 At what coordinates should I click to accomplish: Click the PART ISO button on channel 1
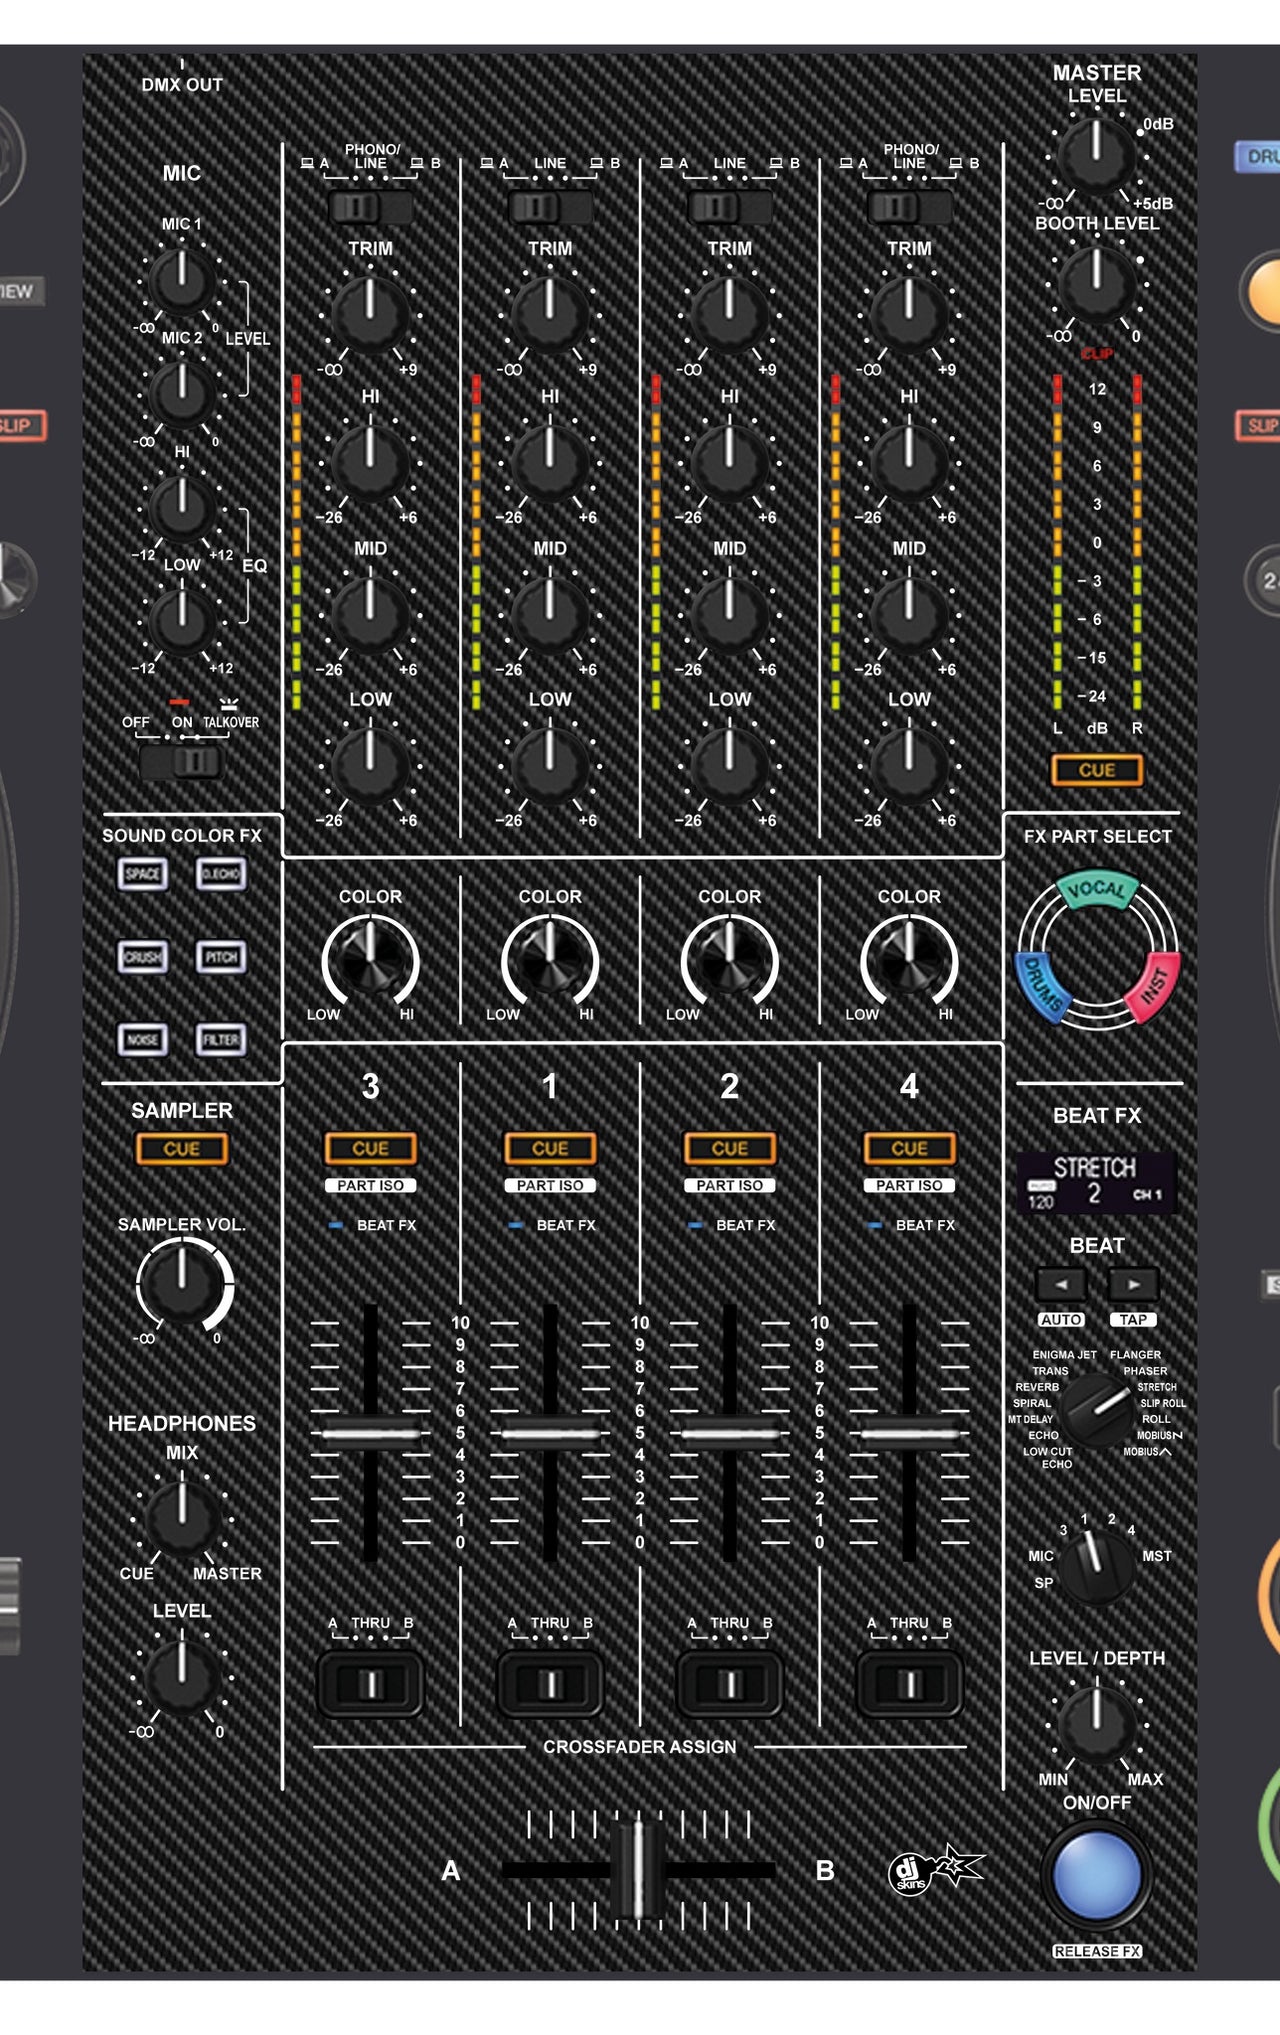[550, 1185]
